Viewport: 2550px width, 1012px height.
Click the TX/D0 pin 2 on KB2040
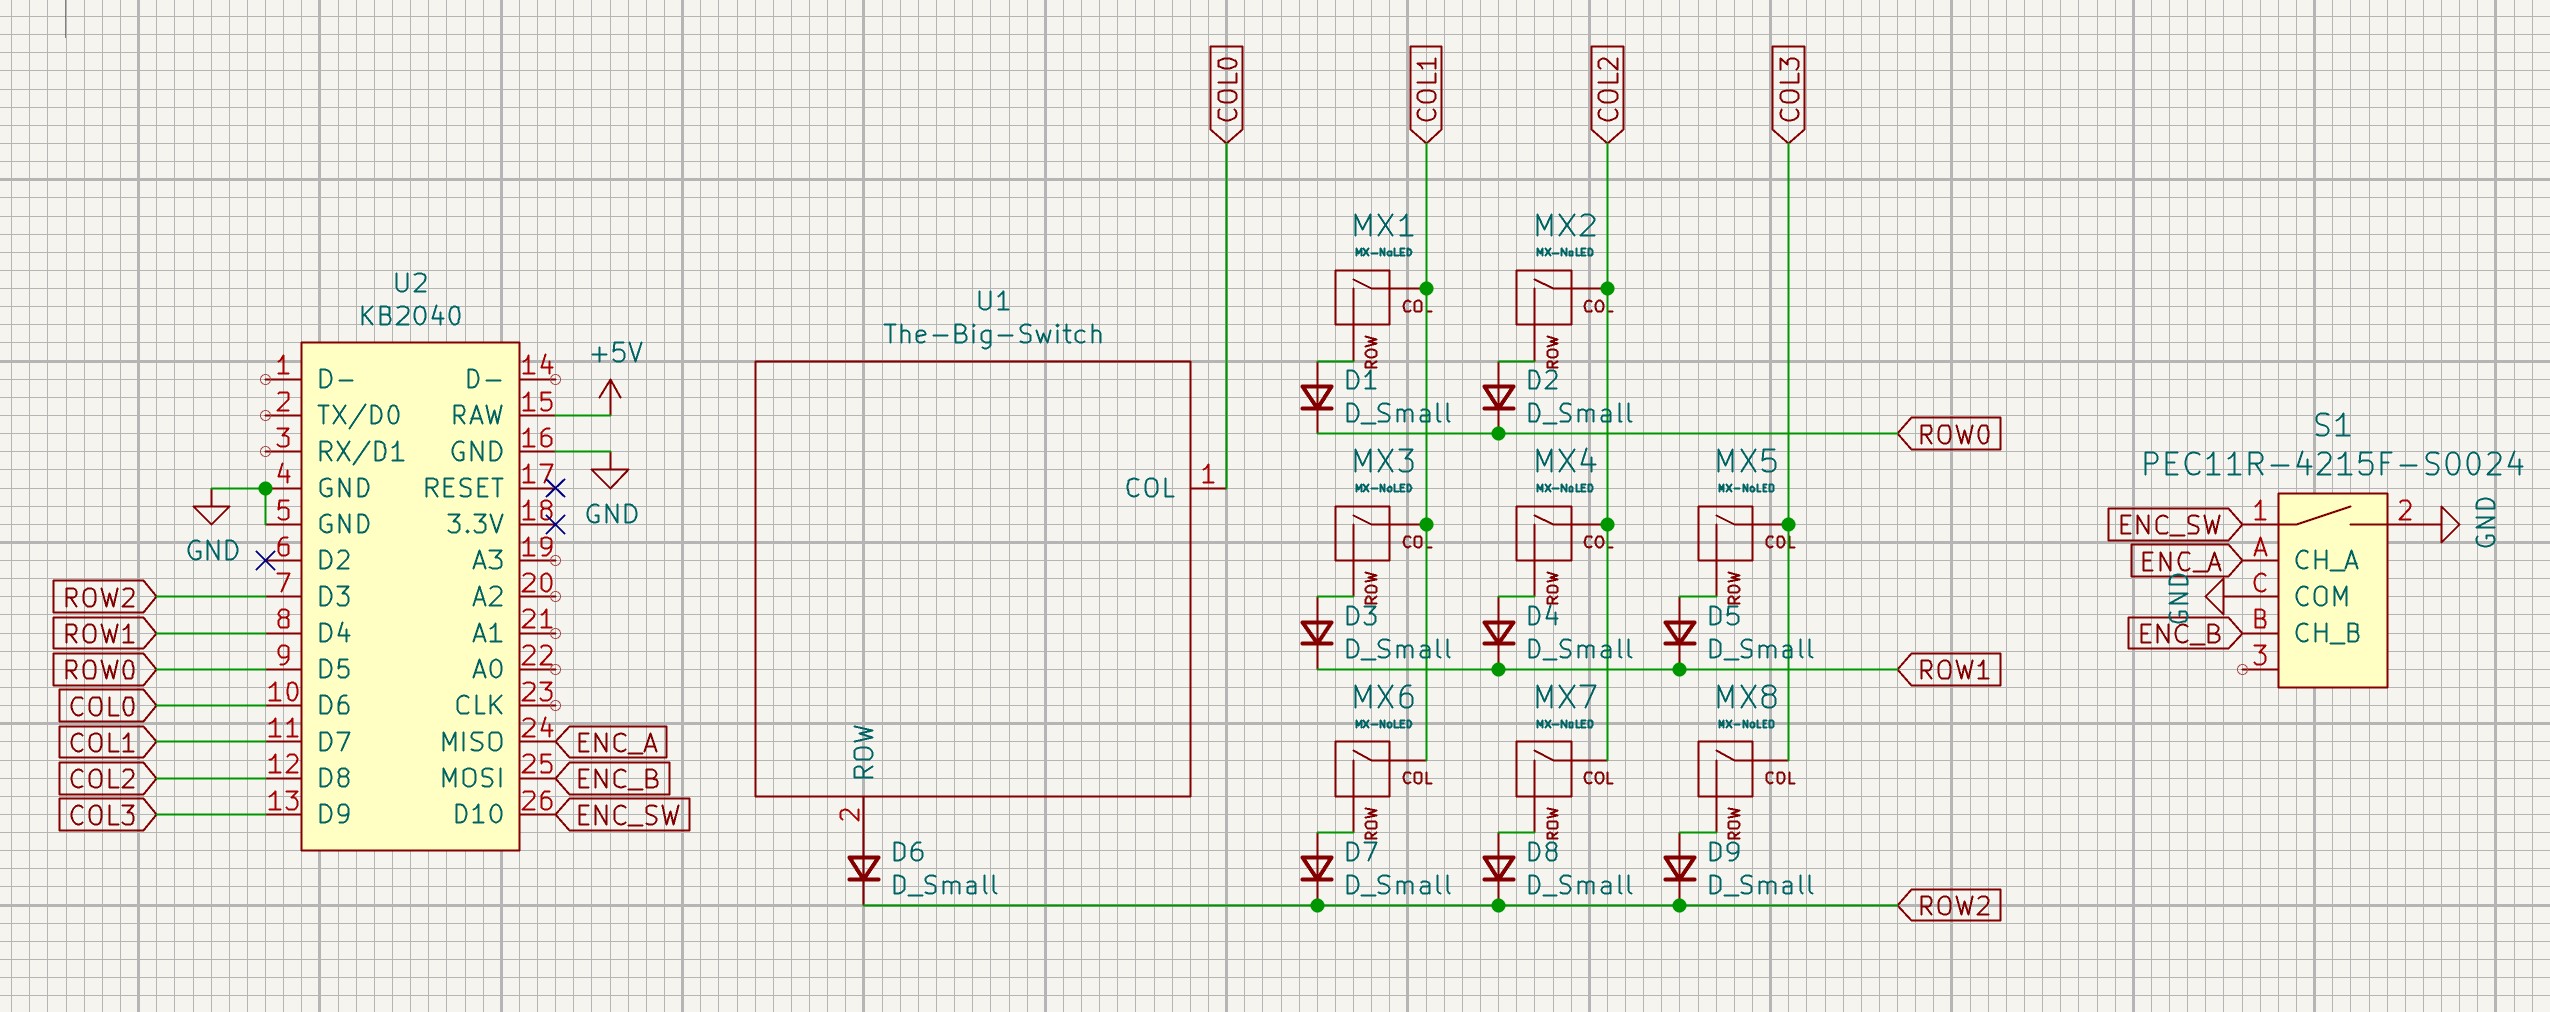[282, 414]
